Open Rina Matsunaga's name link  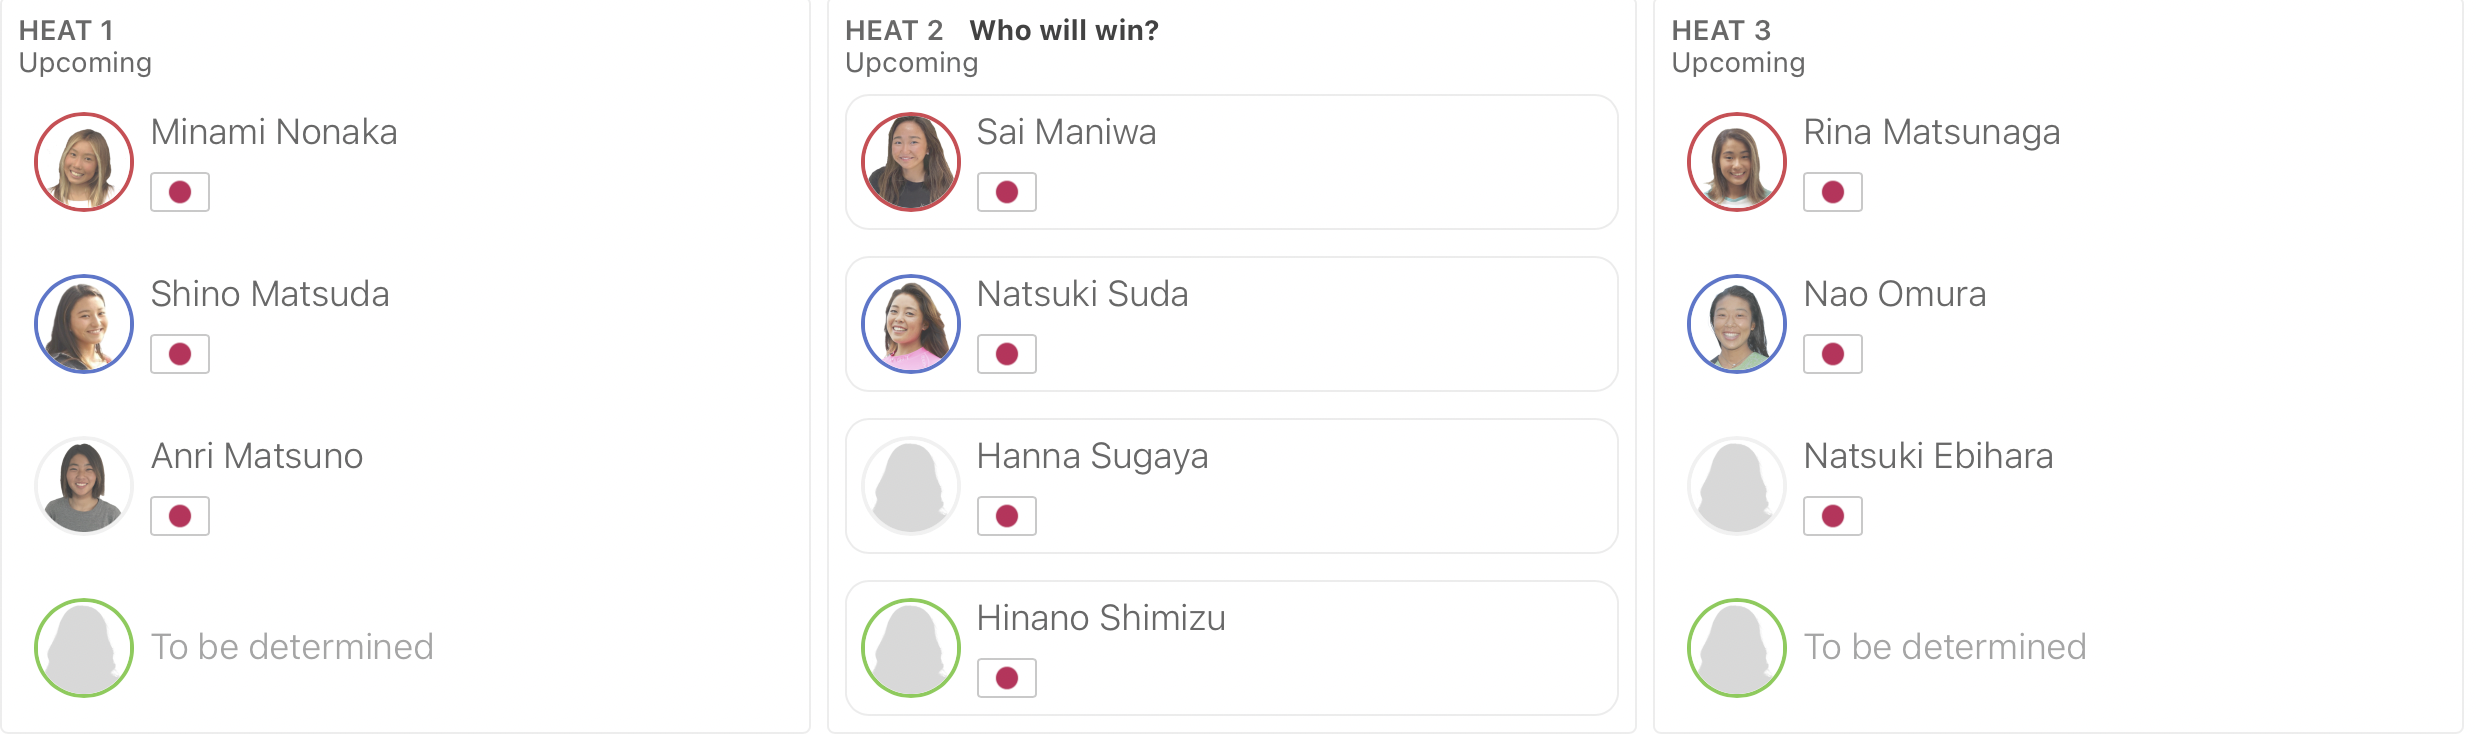(x=1932, y=132)
